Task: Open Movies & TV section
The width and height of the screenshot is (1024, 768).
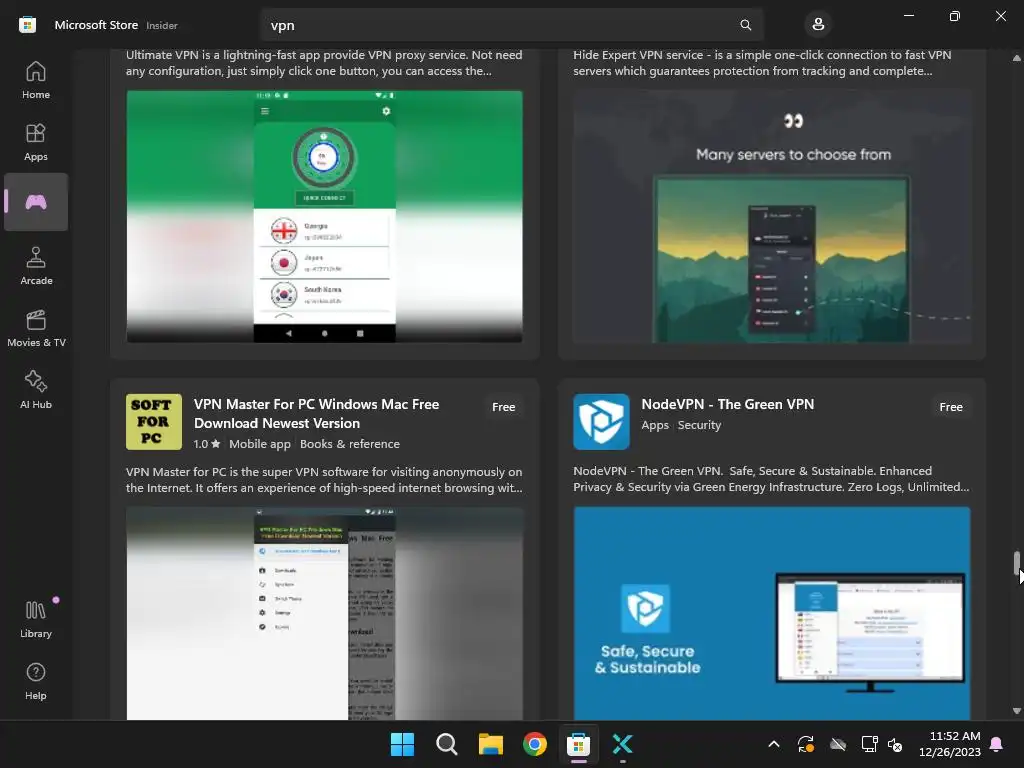Action: 36,328
